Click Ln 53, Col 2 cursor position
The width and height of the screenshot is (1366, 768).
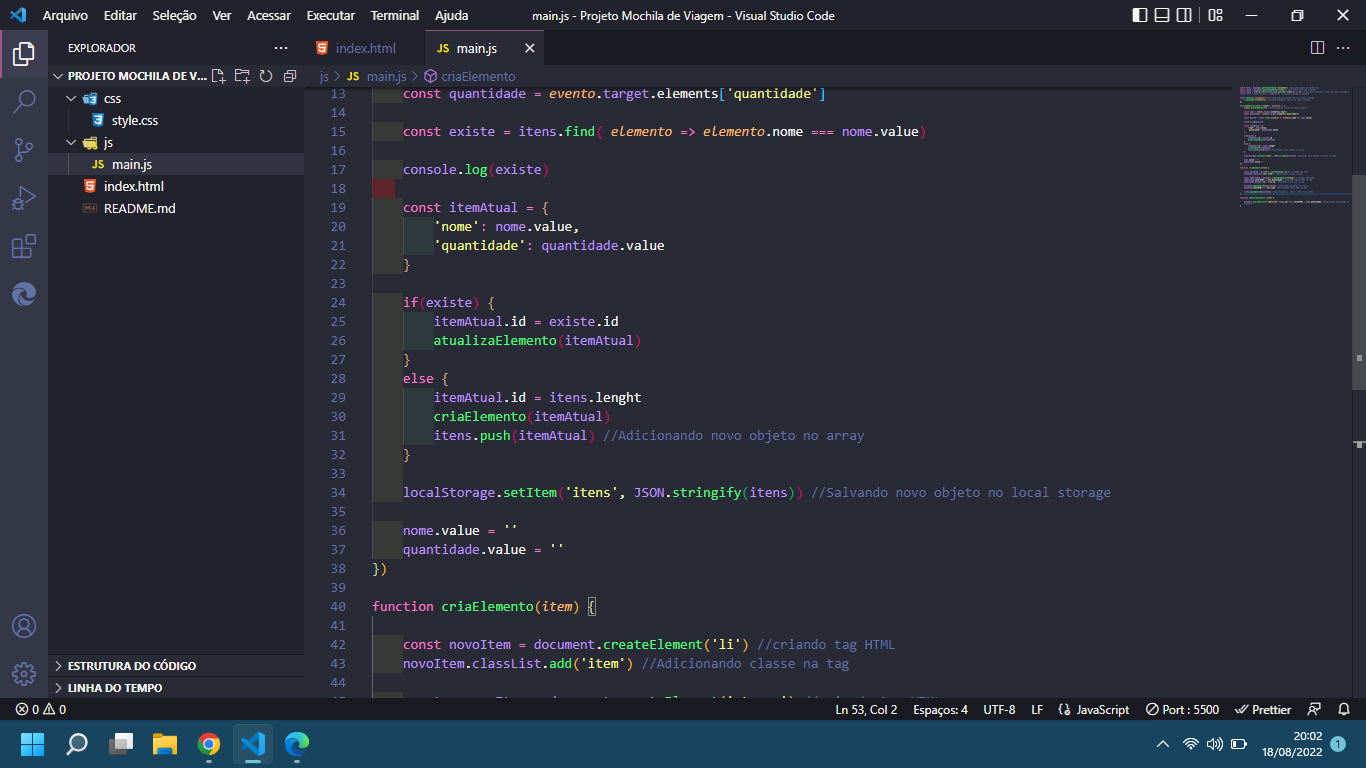click(x=866, y=709)
